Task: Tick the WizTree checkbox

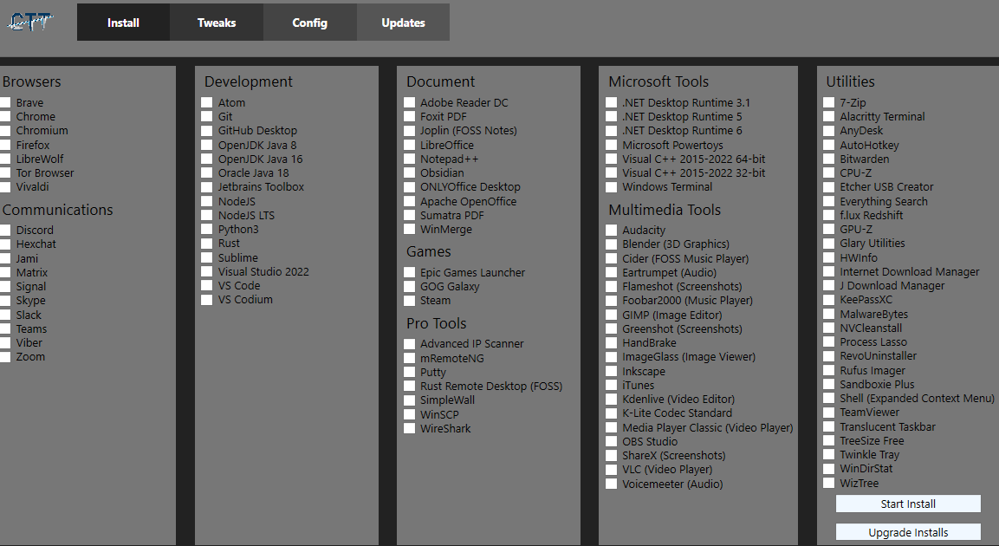Action: tap(829, 483)
